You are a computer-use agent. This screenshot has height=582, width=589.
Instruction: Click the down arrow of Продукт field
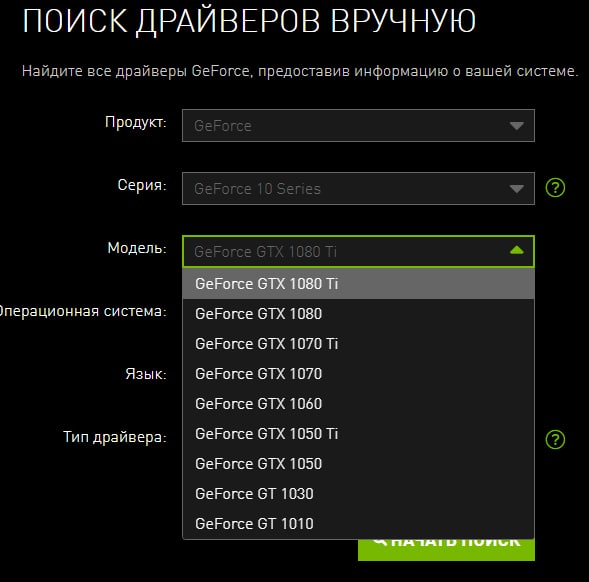pos(517,125)
